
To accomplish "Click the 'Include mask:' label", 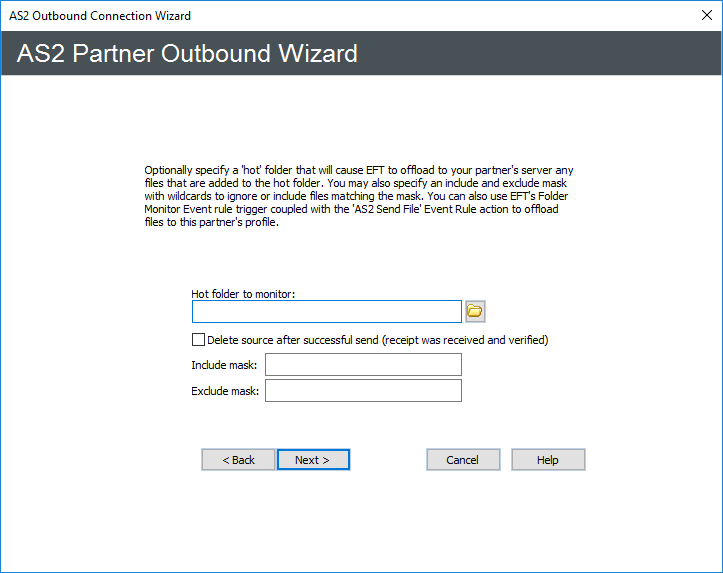I will click(224, 365).
